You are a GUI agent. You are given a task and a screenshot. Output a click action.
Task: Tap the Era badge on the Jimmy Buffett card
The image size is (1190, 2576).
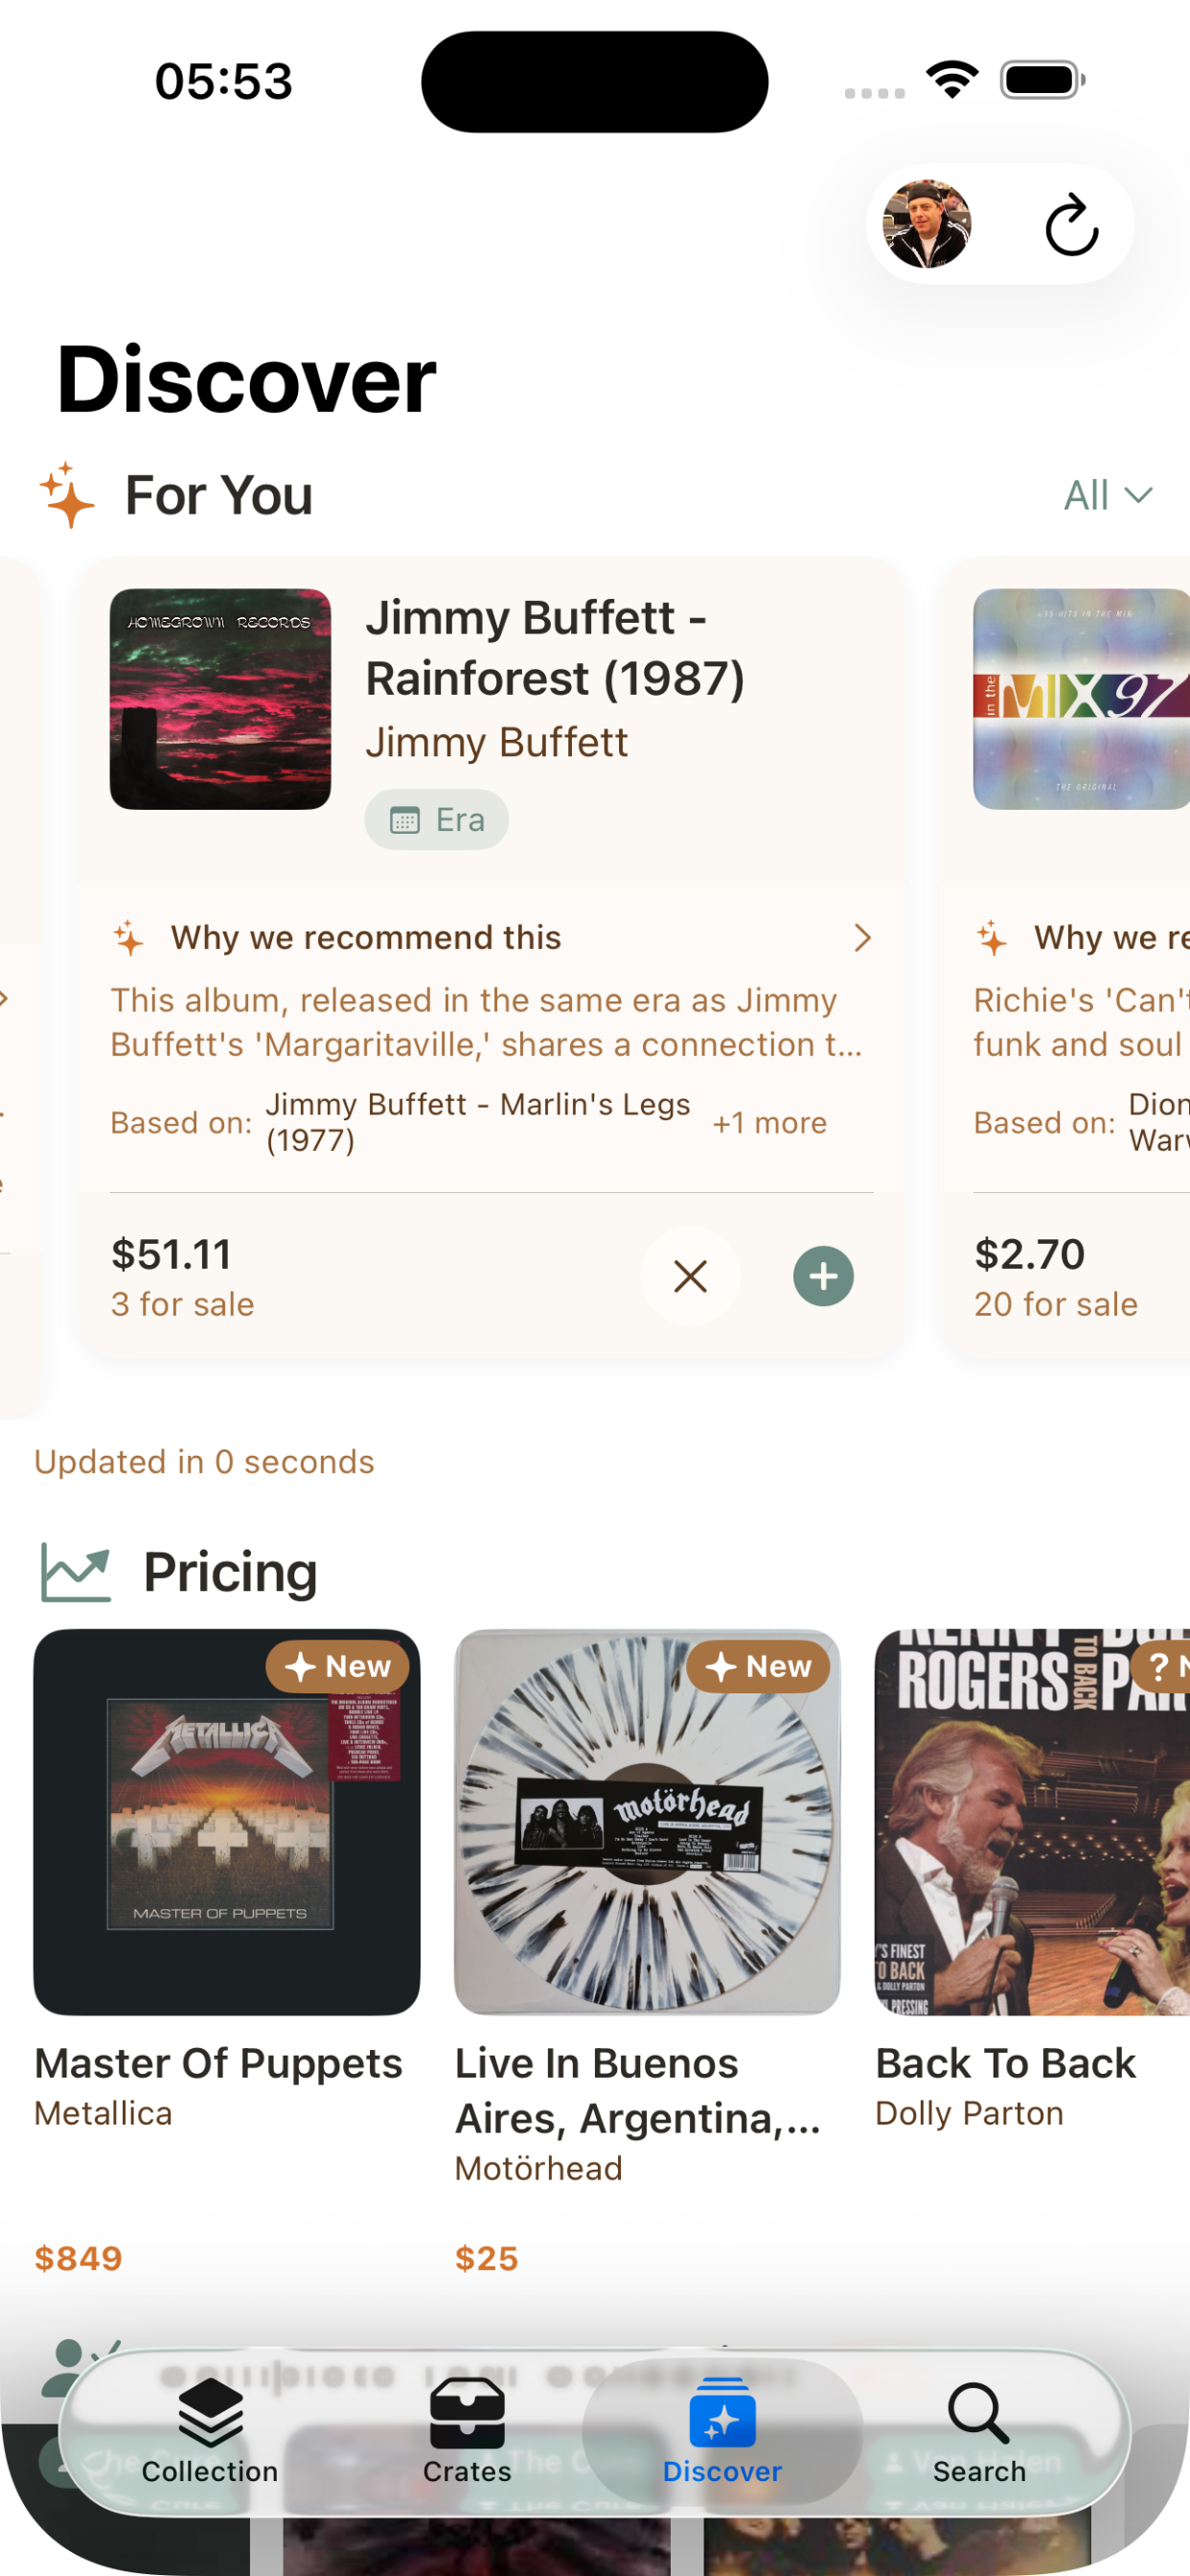point(436,819)
